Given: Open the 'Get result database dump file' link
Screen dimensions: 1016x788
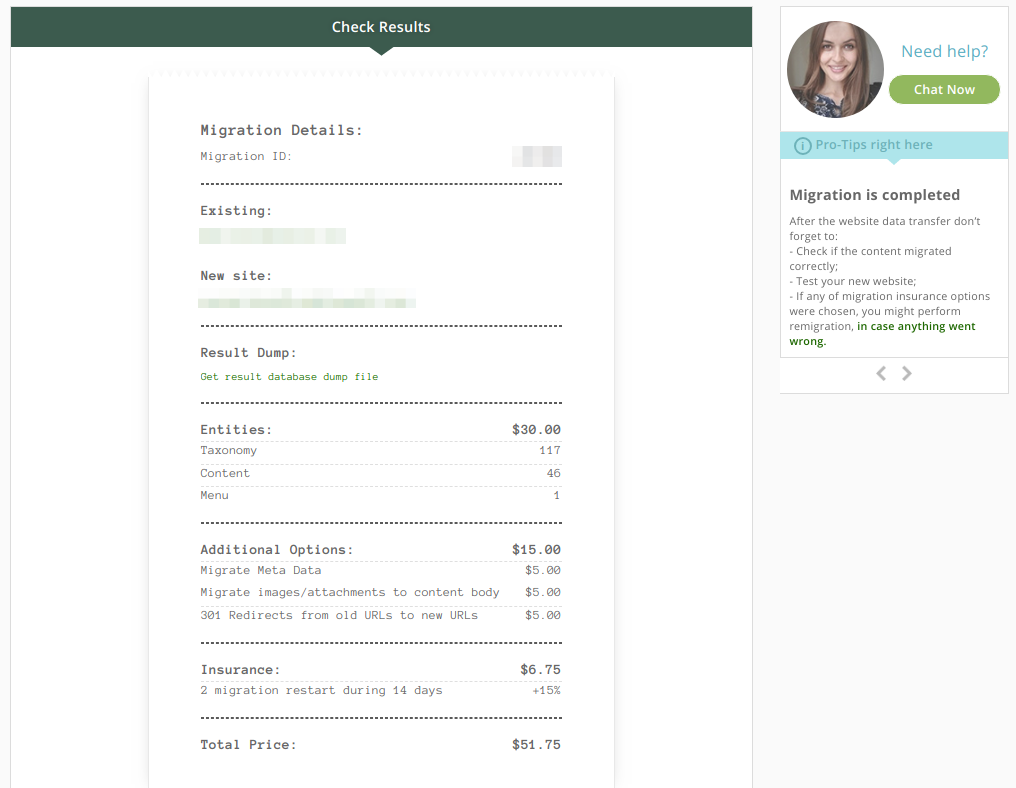Looking at the screenshot, I should pyautogui.click(x=289, y=377).
